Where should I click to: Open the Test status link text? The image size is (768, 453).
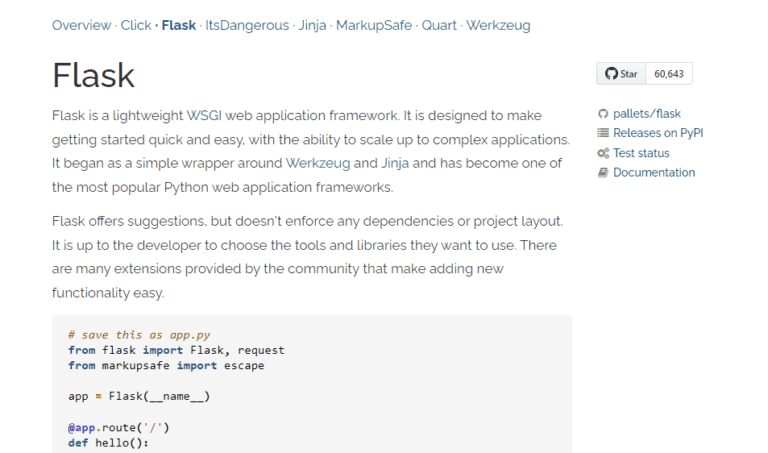pyautogui.click(x=641, y=153)
